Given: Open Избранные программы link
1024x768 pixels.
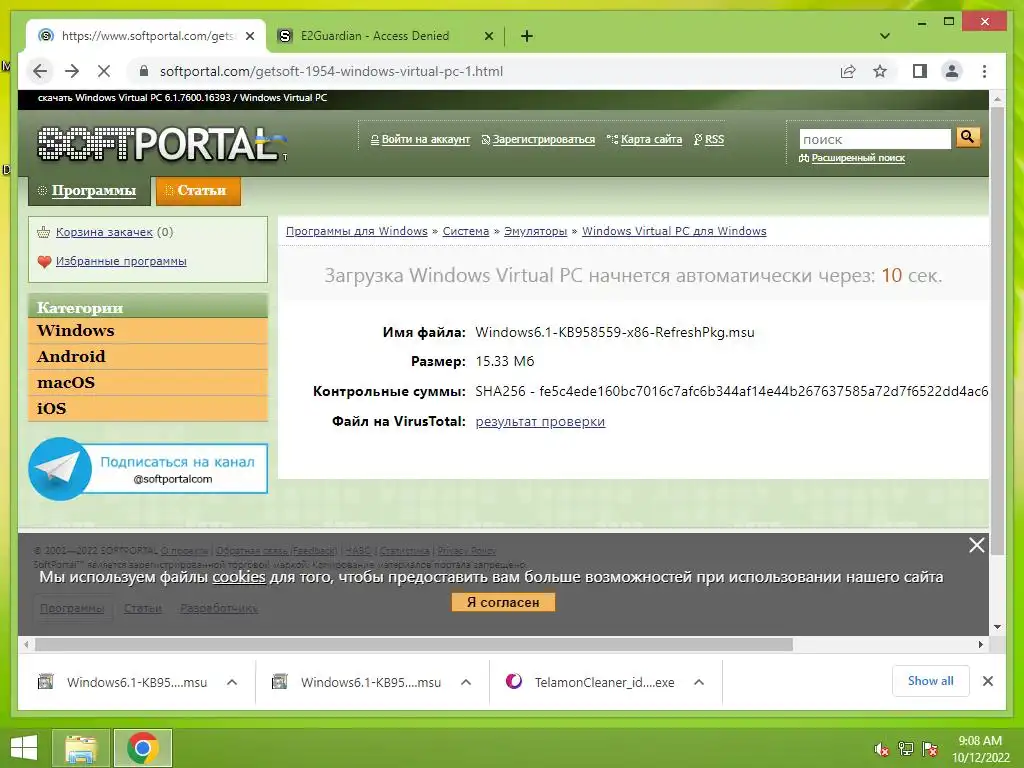Looking at the screenshot, I should (121, 261).
